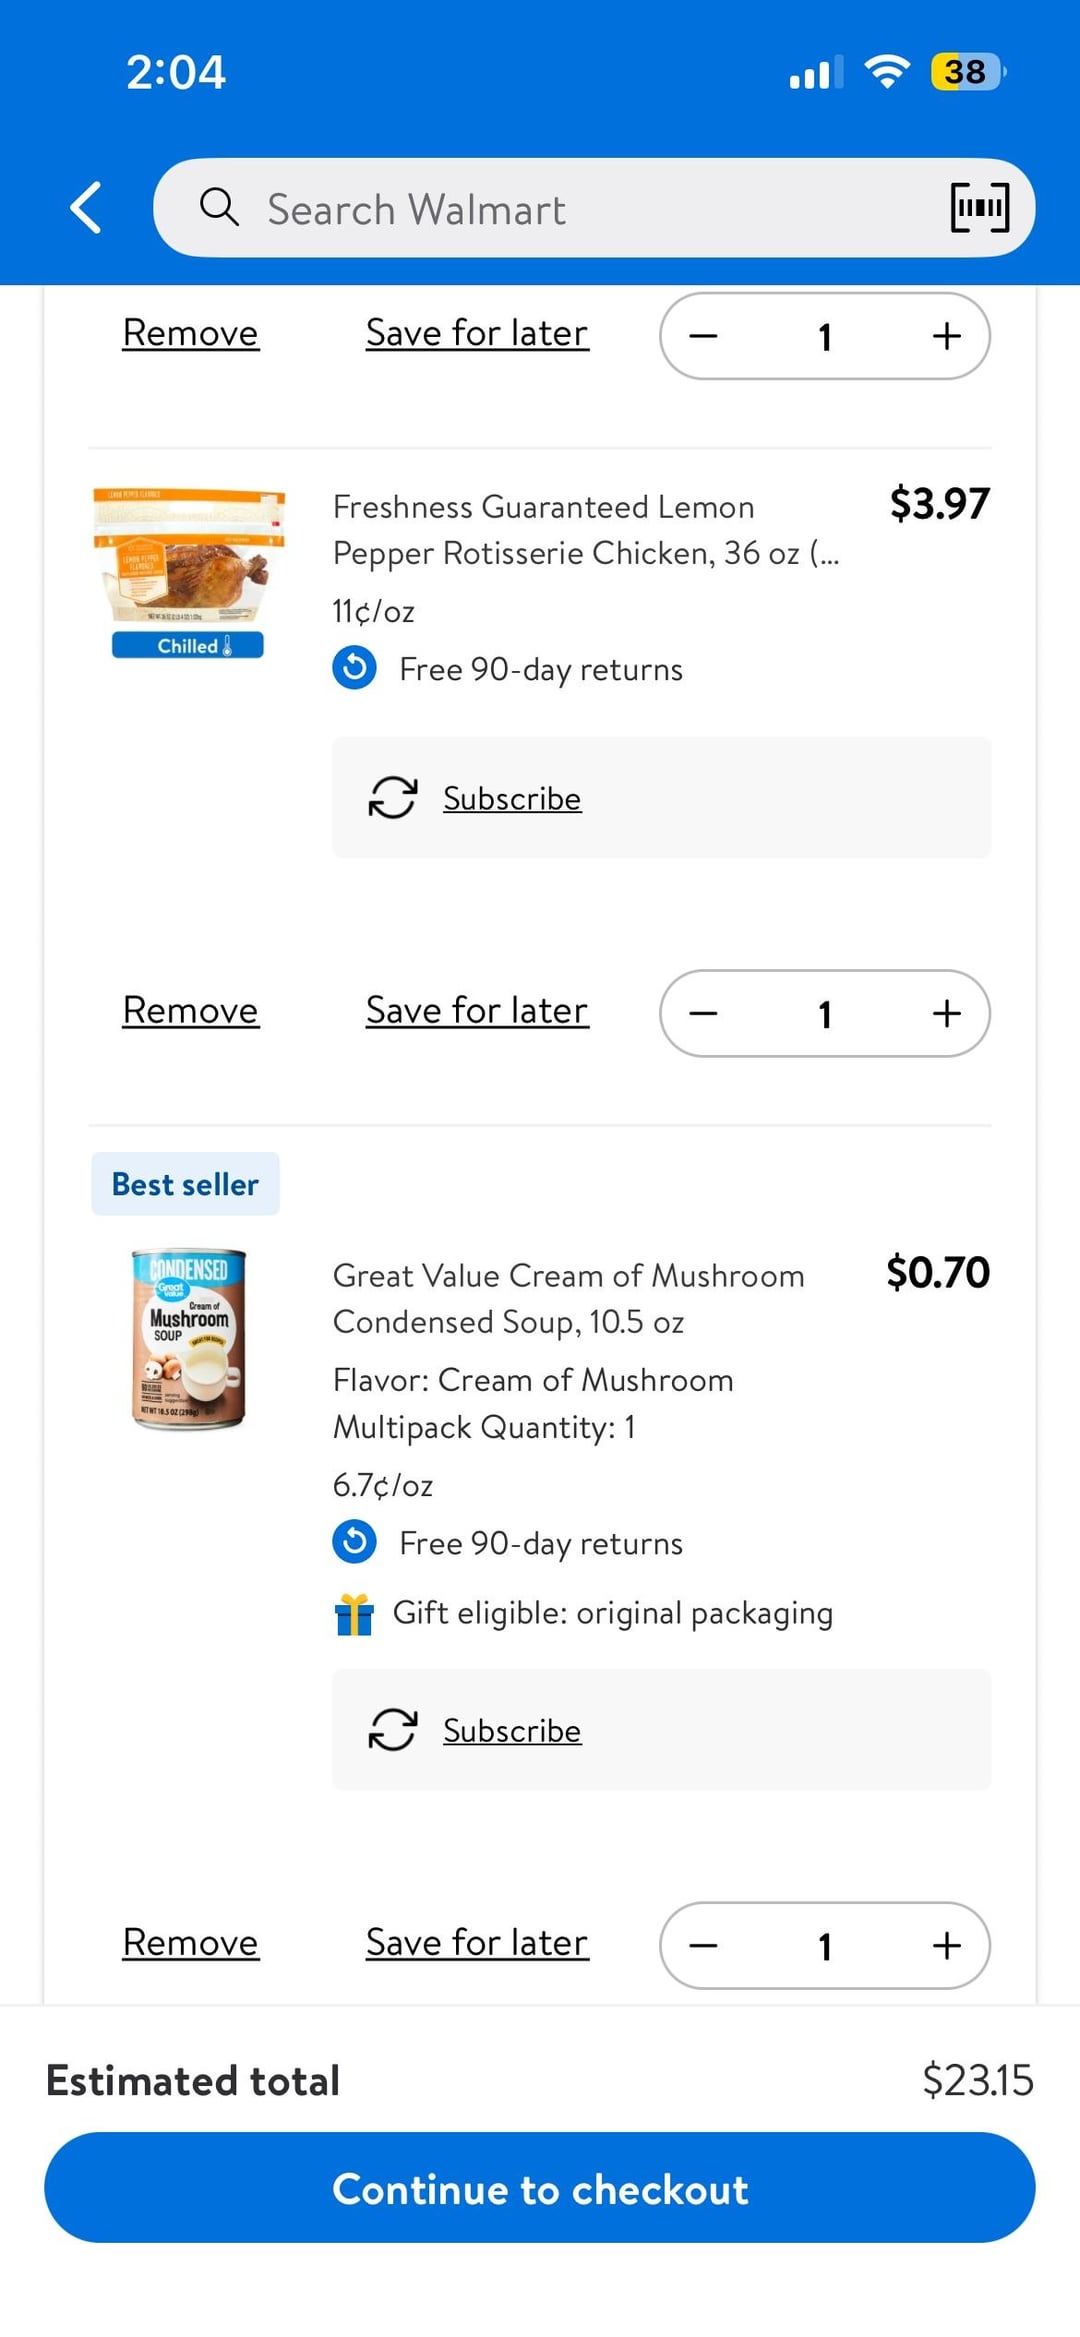Viewport: 1080px width, 2337px height.
Task: Remove the rotisserie chicken from cart
Action: (x=190, y=1010)
